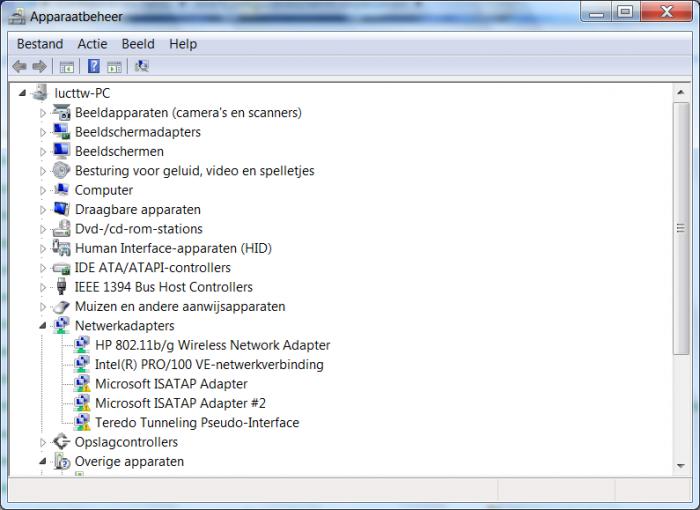Viewport: 700px width, 510px height.
Task: Select the Computer category label
Action: coord(104,190)
